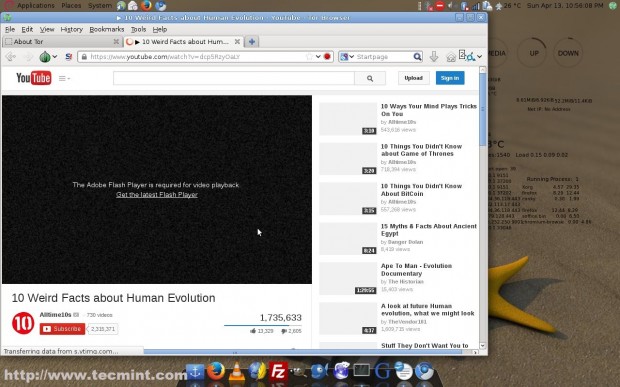Viewport: 620px width, 387px height.
Task: Launch Firefox from the dock
Action: point(215,371)
